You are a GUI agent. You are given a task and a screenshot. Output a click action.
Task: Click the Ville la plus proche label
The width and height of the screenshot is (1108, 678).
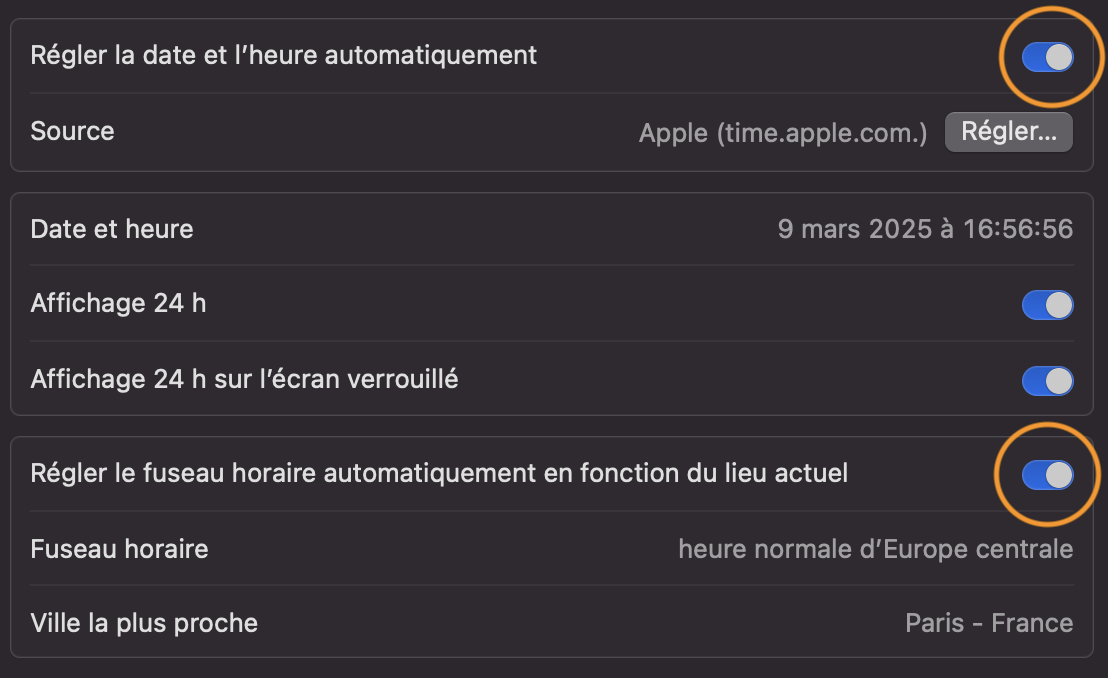[x=144, y=623]
